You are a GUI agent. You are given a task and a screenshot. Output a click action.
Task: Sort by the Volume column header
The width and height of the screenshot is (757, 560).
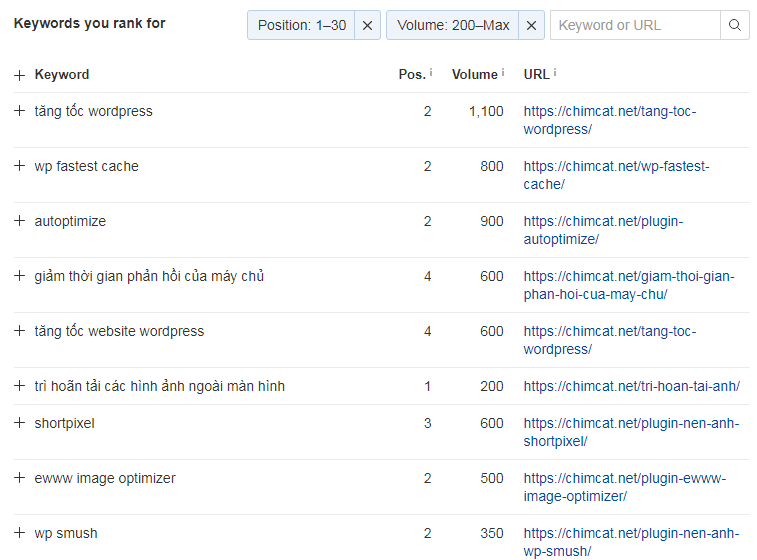click(x=474, y=75)
